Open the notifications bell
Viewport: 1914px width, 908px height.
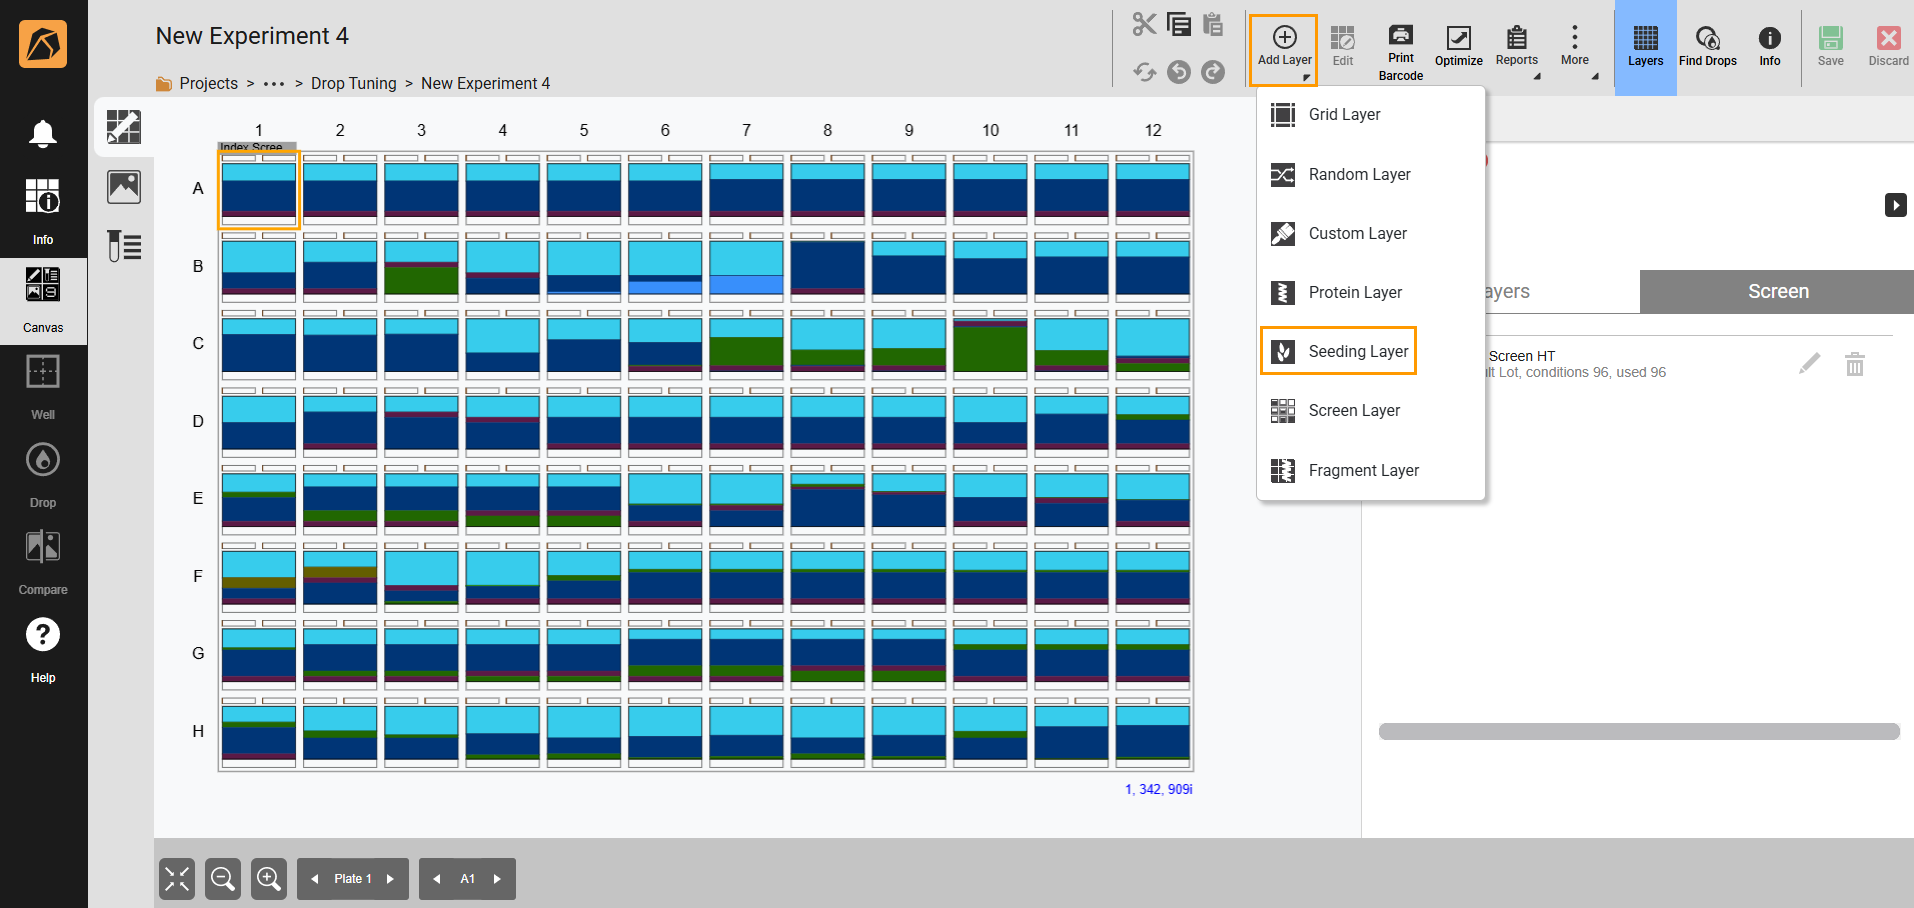click(42, 134)
